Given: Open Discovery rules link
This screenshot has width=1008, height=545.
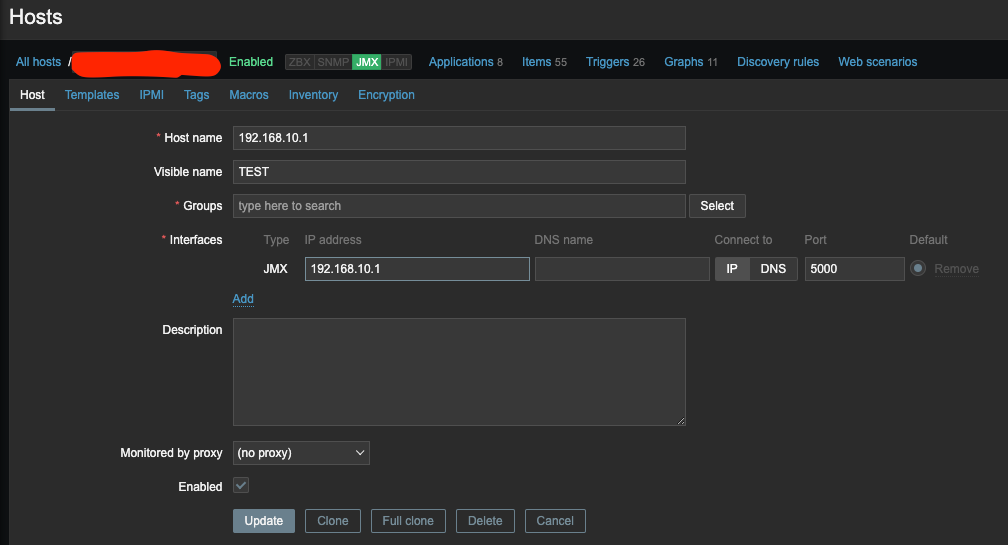Looking at the screenshot, I should [778, 62].
